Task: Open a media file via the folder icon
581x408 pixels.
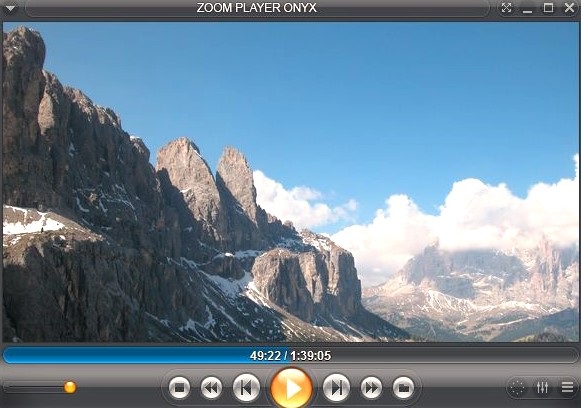Action: pyautogui.click(x=403, y=388)
